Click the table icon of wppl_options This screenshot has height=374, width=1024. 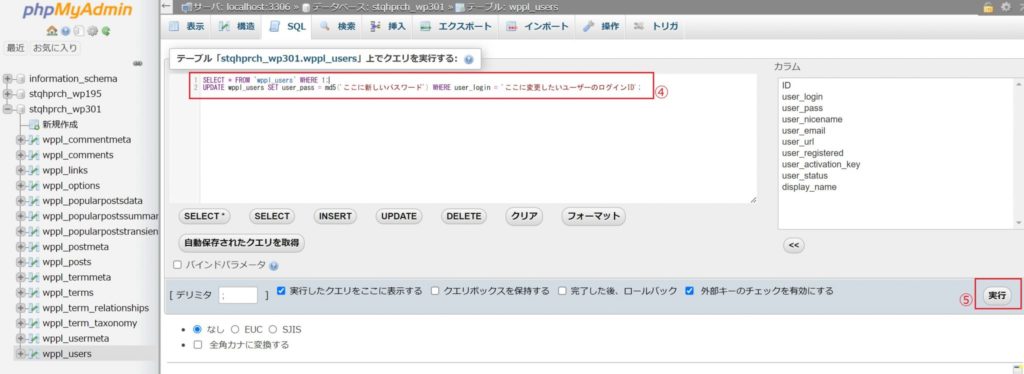pyautogui.click(x=33, y=185)
